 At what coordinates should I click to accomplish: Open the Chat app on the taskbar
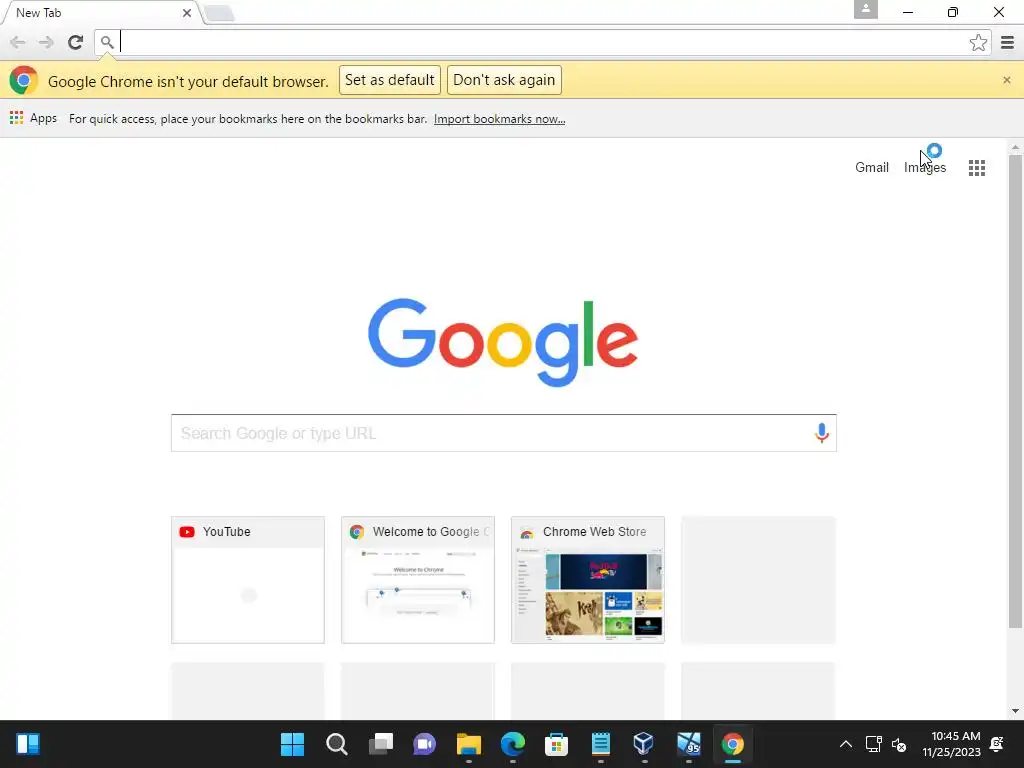(424, 744)
